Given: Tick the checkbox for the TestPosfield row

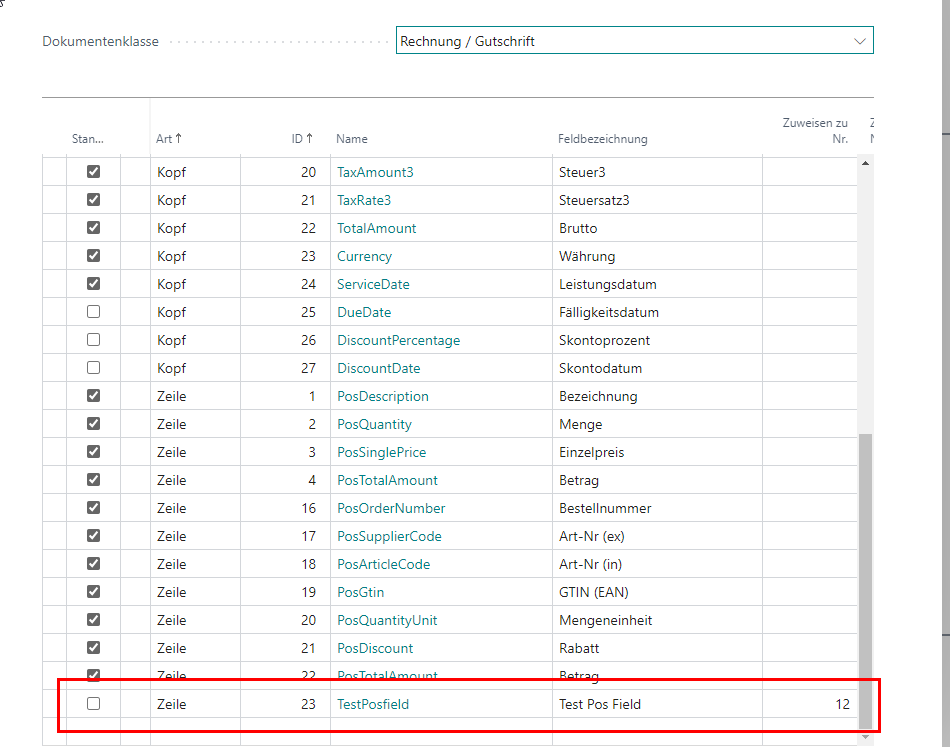Looking at the screenshot, I should coord(94,704).
